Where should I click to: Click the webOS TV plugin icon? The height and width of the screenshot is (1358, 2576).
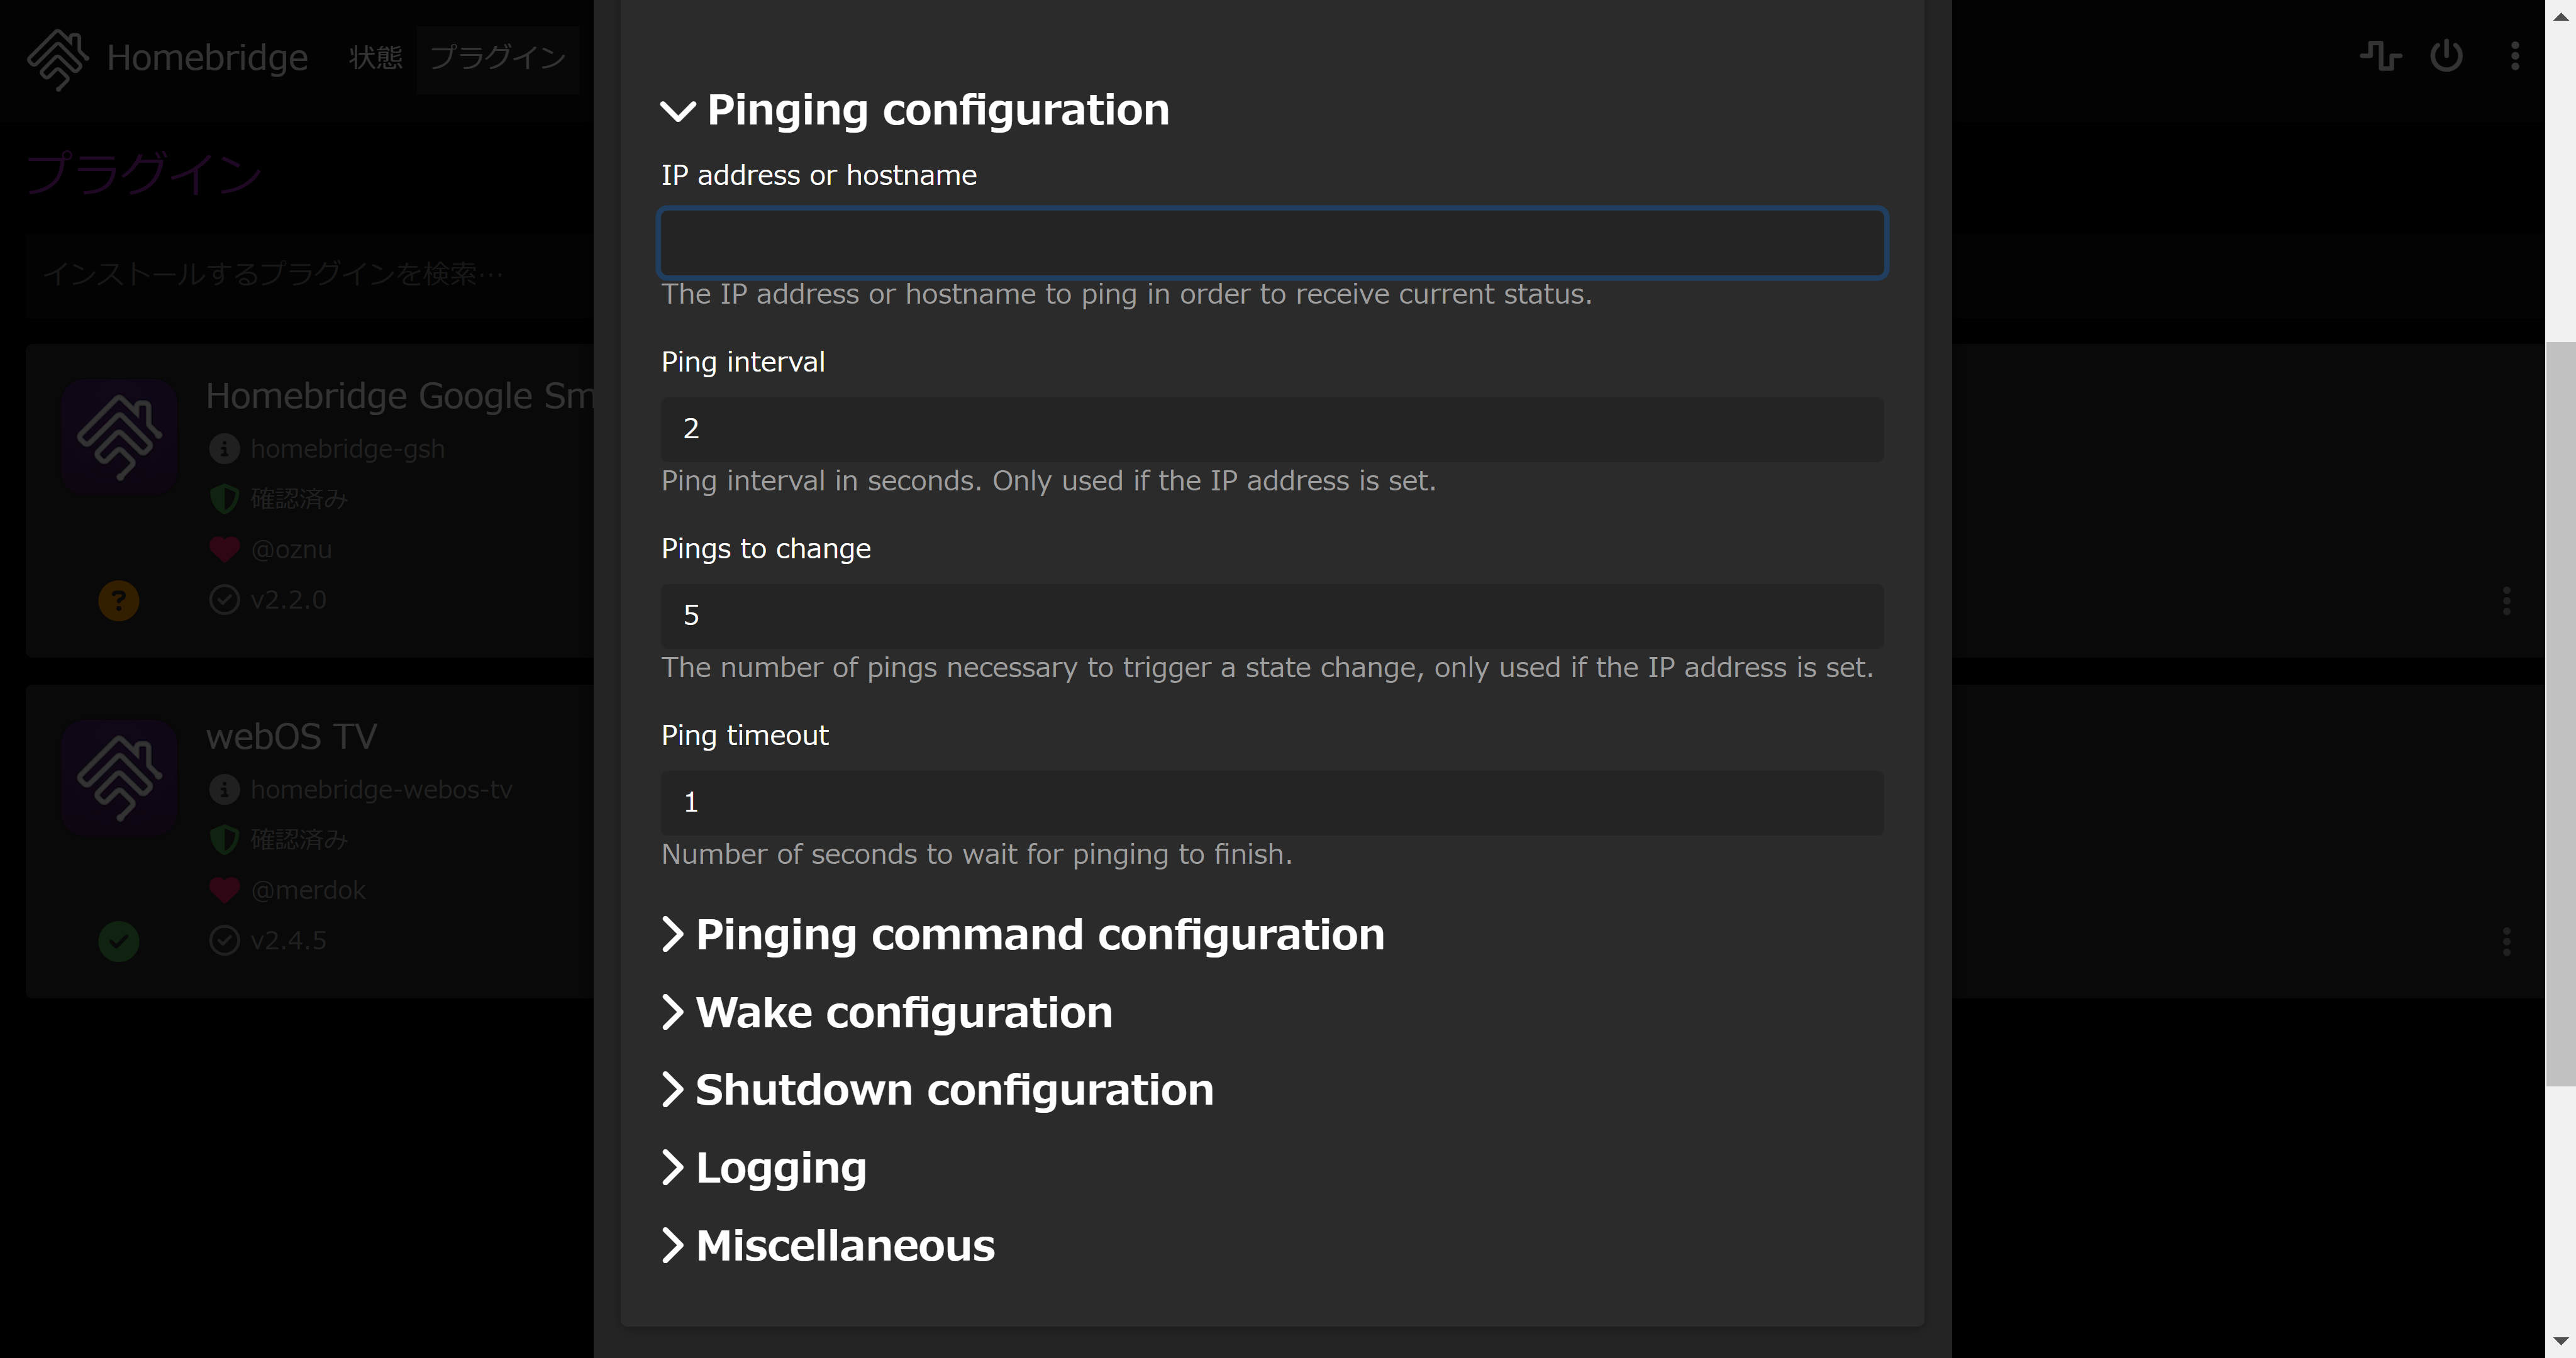point(119,777)
